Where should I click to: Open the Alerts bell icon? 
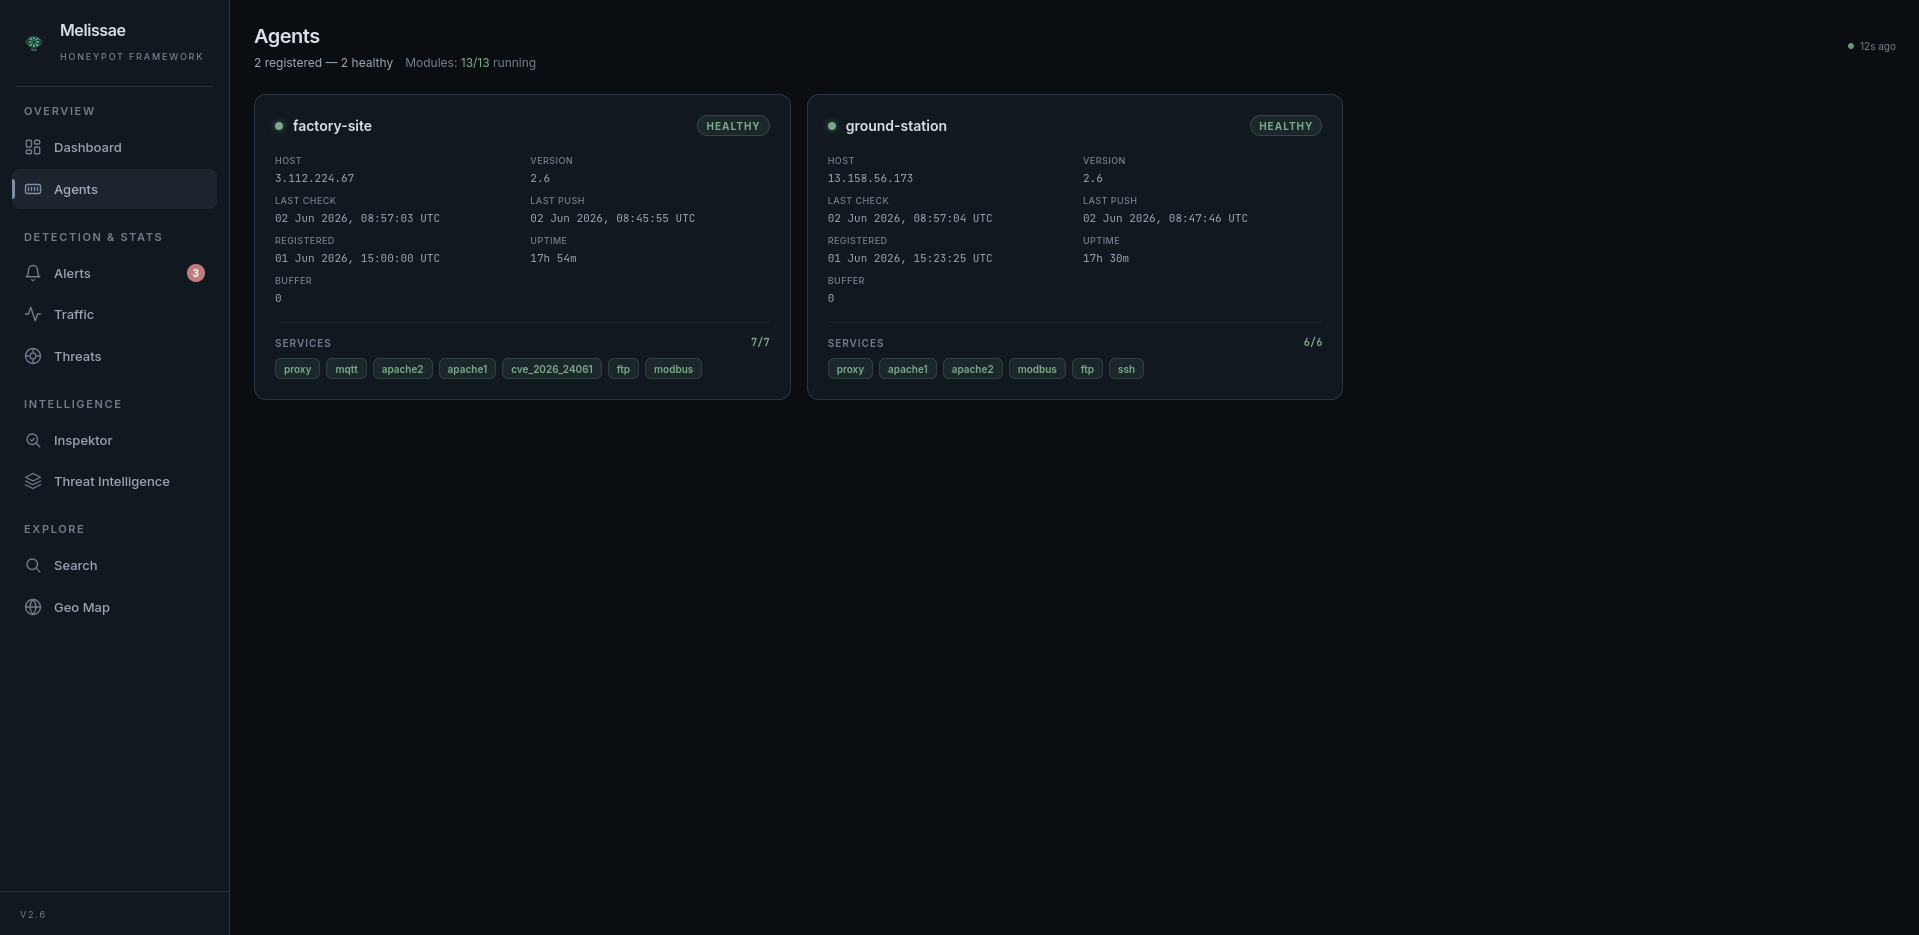point(33,273)
